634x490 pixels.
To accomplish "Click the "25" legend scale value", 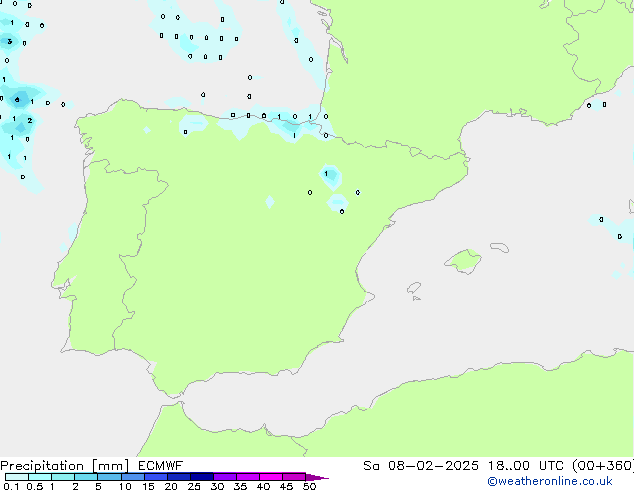I will [x=194, y=486].
